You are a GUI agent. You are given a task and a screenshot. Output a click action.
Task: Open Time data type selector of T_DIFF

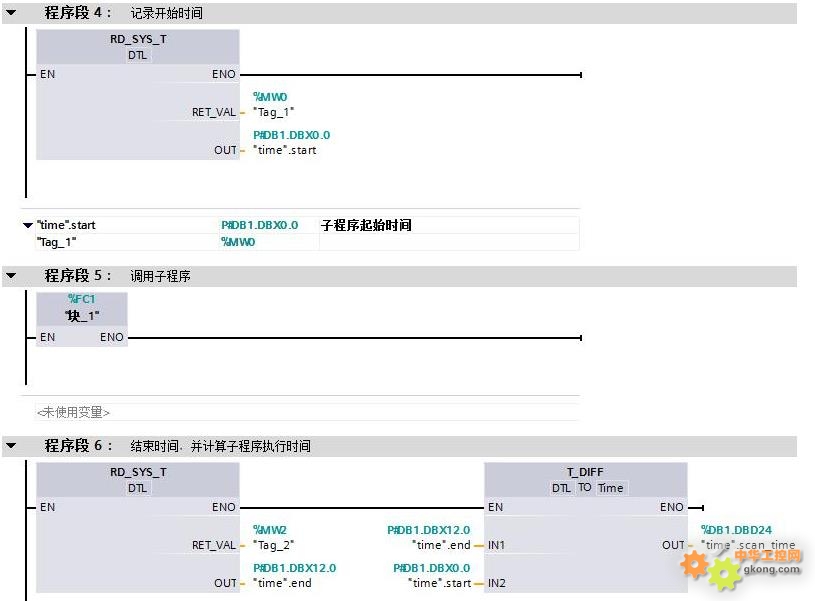tap(611, 488)
